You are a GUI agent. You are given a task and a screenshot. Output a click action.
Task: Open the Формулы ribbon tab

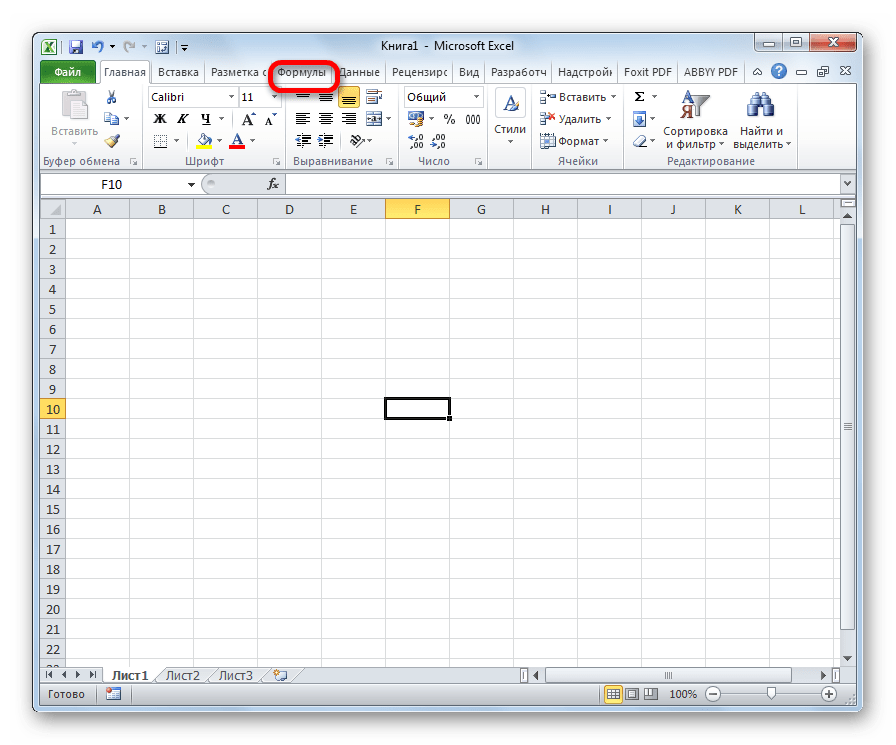[x=302, y=73]
